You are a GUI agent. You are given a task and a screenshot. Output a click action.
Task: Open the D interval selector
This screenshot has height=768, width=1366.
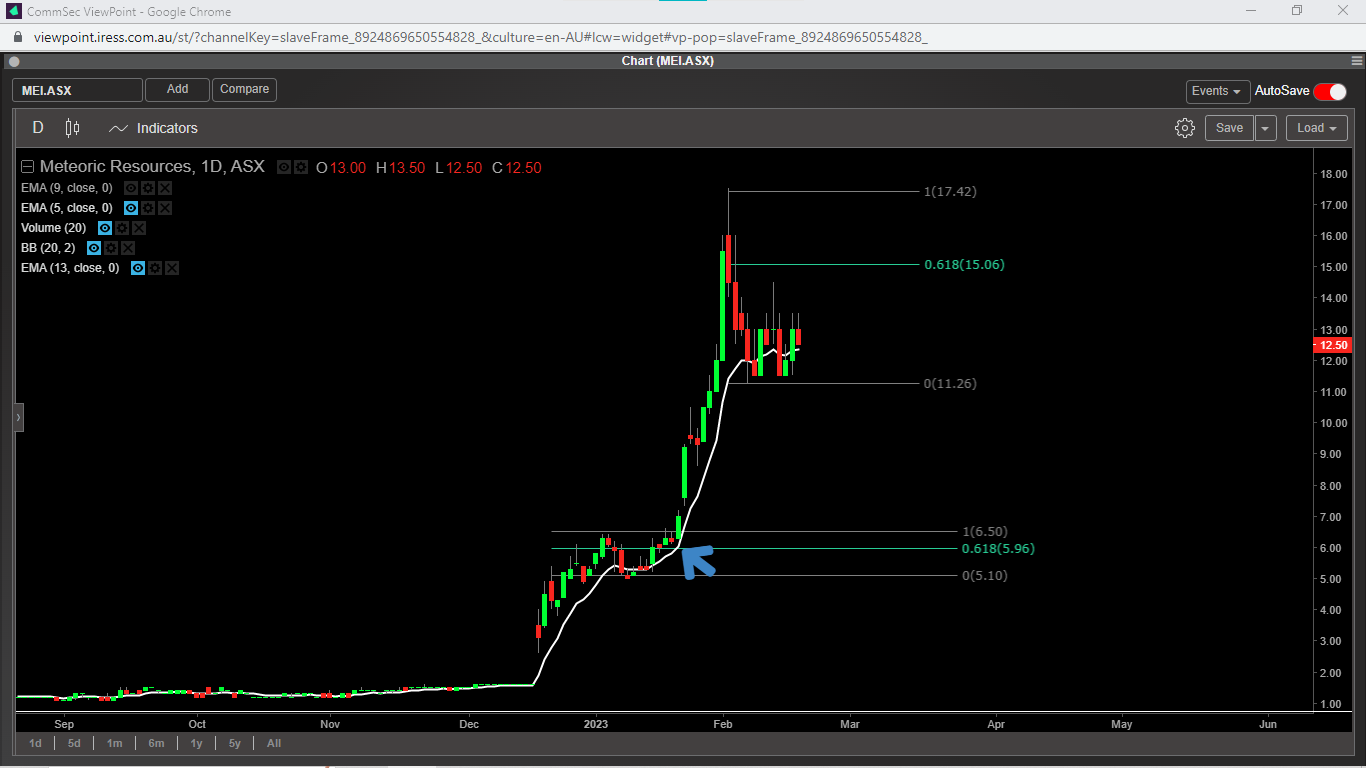38,128
